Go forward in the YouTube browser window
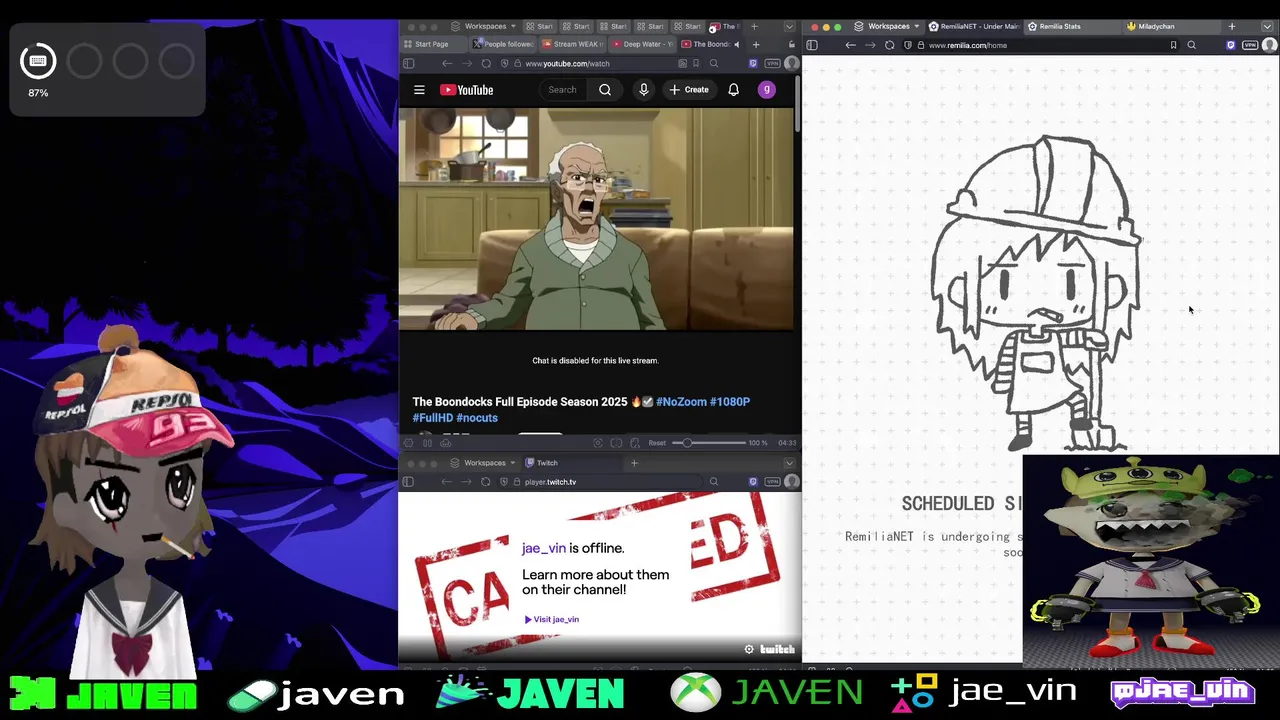The image size is (1280, 720). [467, 63]
